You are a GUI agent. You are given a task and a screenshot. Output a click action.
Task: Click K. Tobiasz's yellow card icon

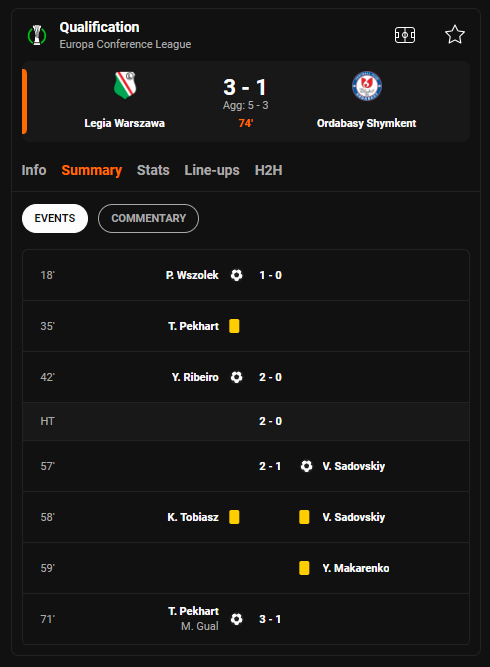pos(234,517)
